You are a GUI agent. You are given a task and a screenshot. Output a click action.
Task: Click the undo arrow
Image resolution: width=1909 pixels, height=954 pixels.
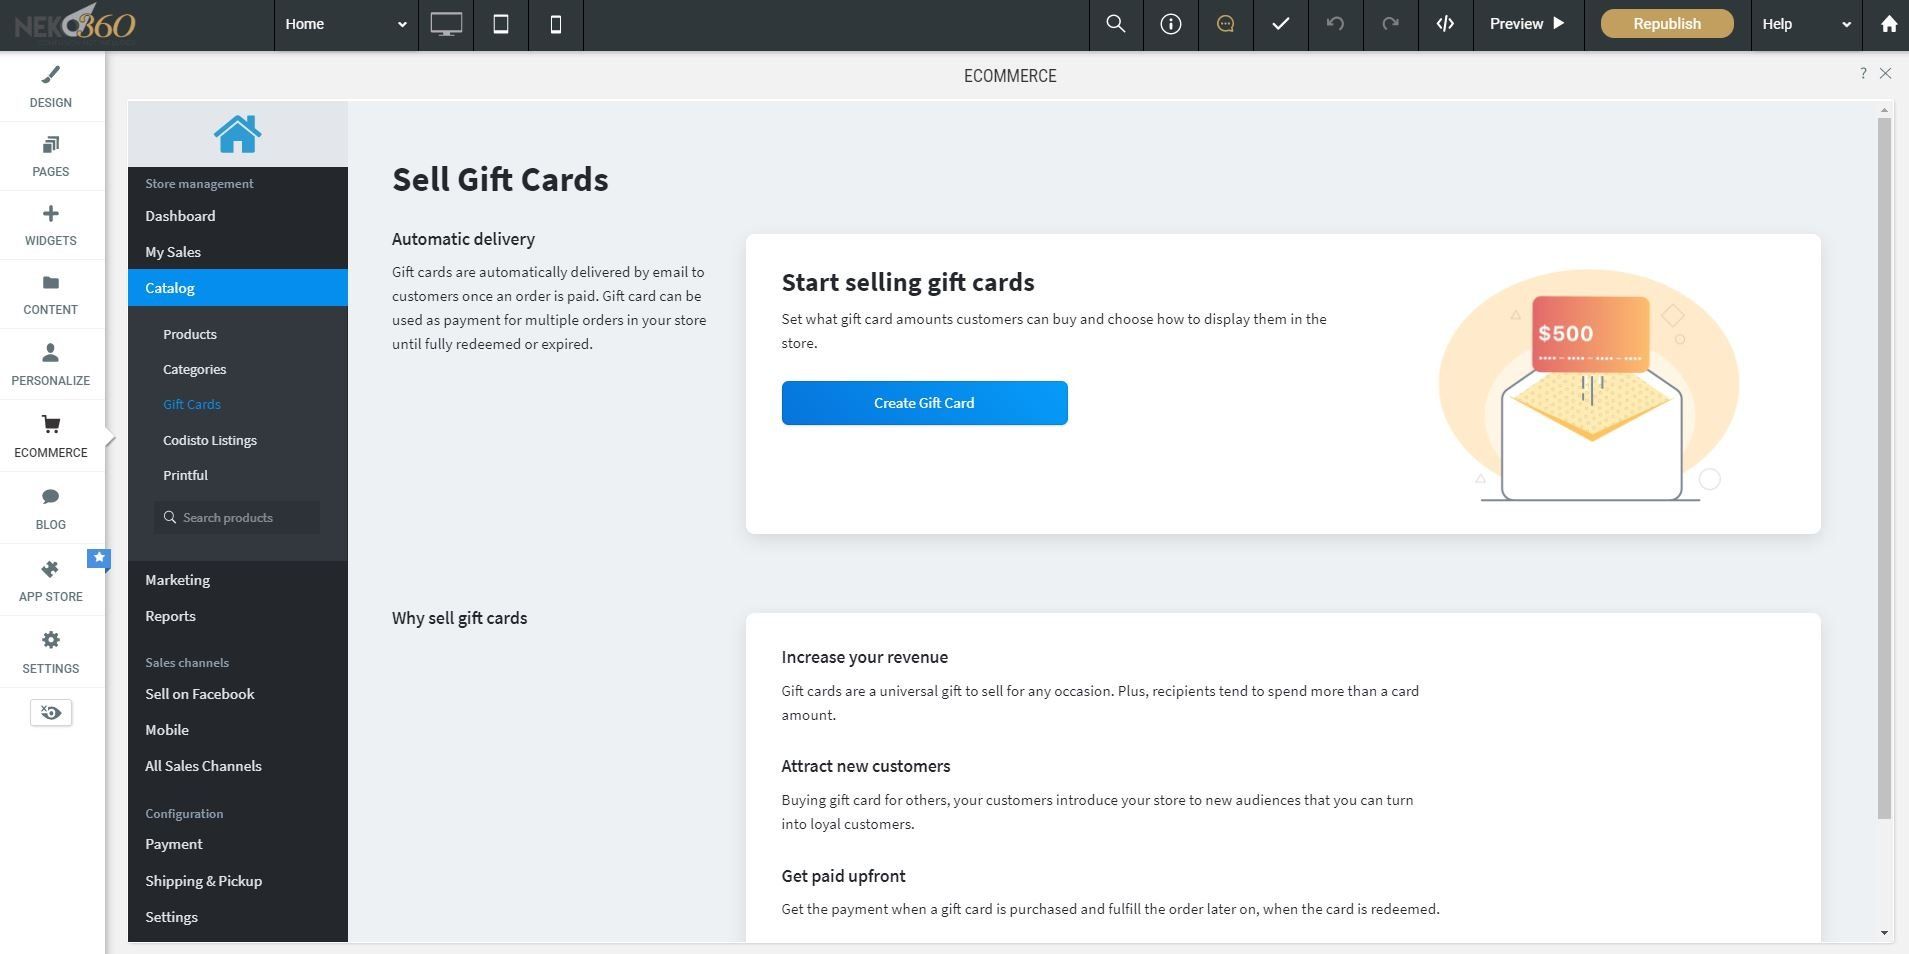(x=1336, y=24)
